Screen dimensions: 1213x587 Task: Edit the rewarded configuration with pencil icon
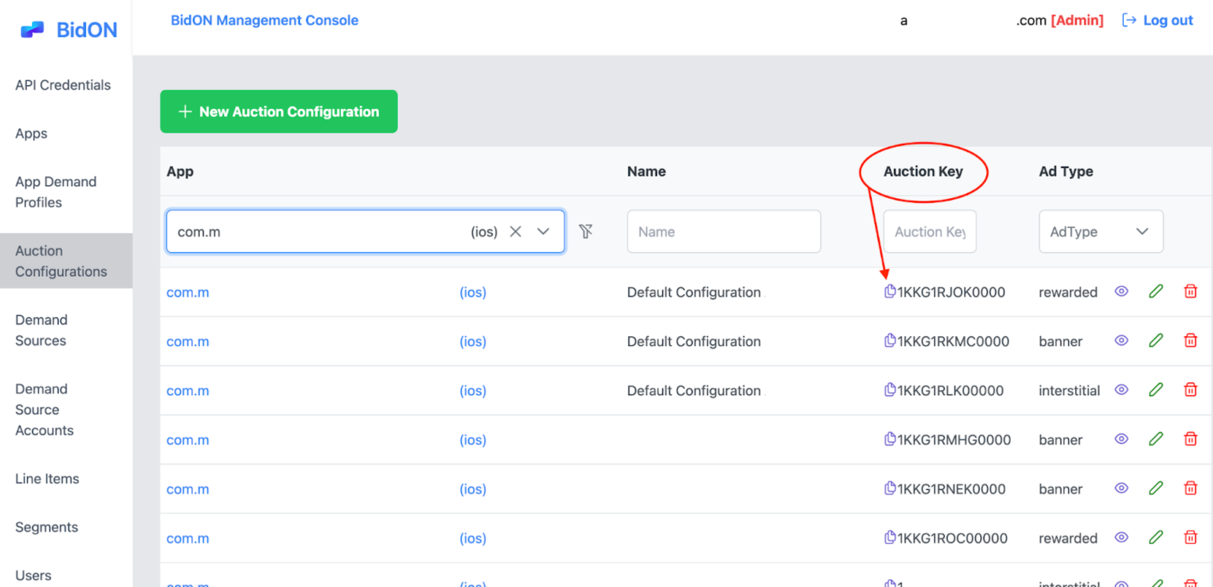coord(1155,291)
